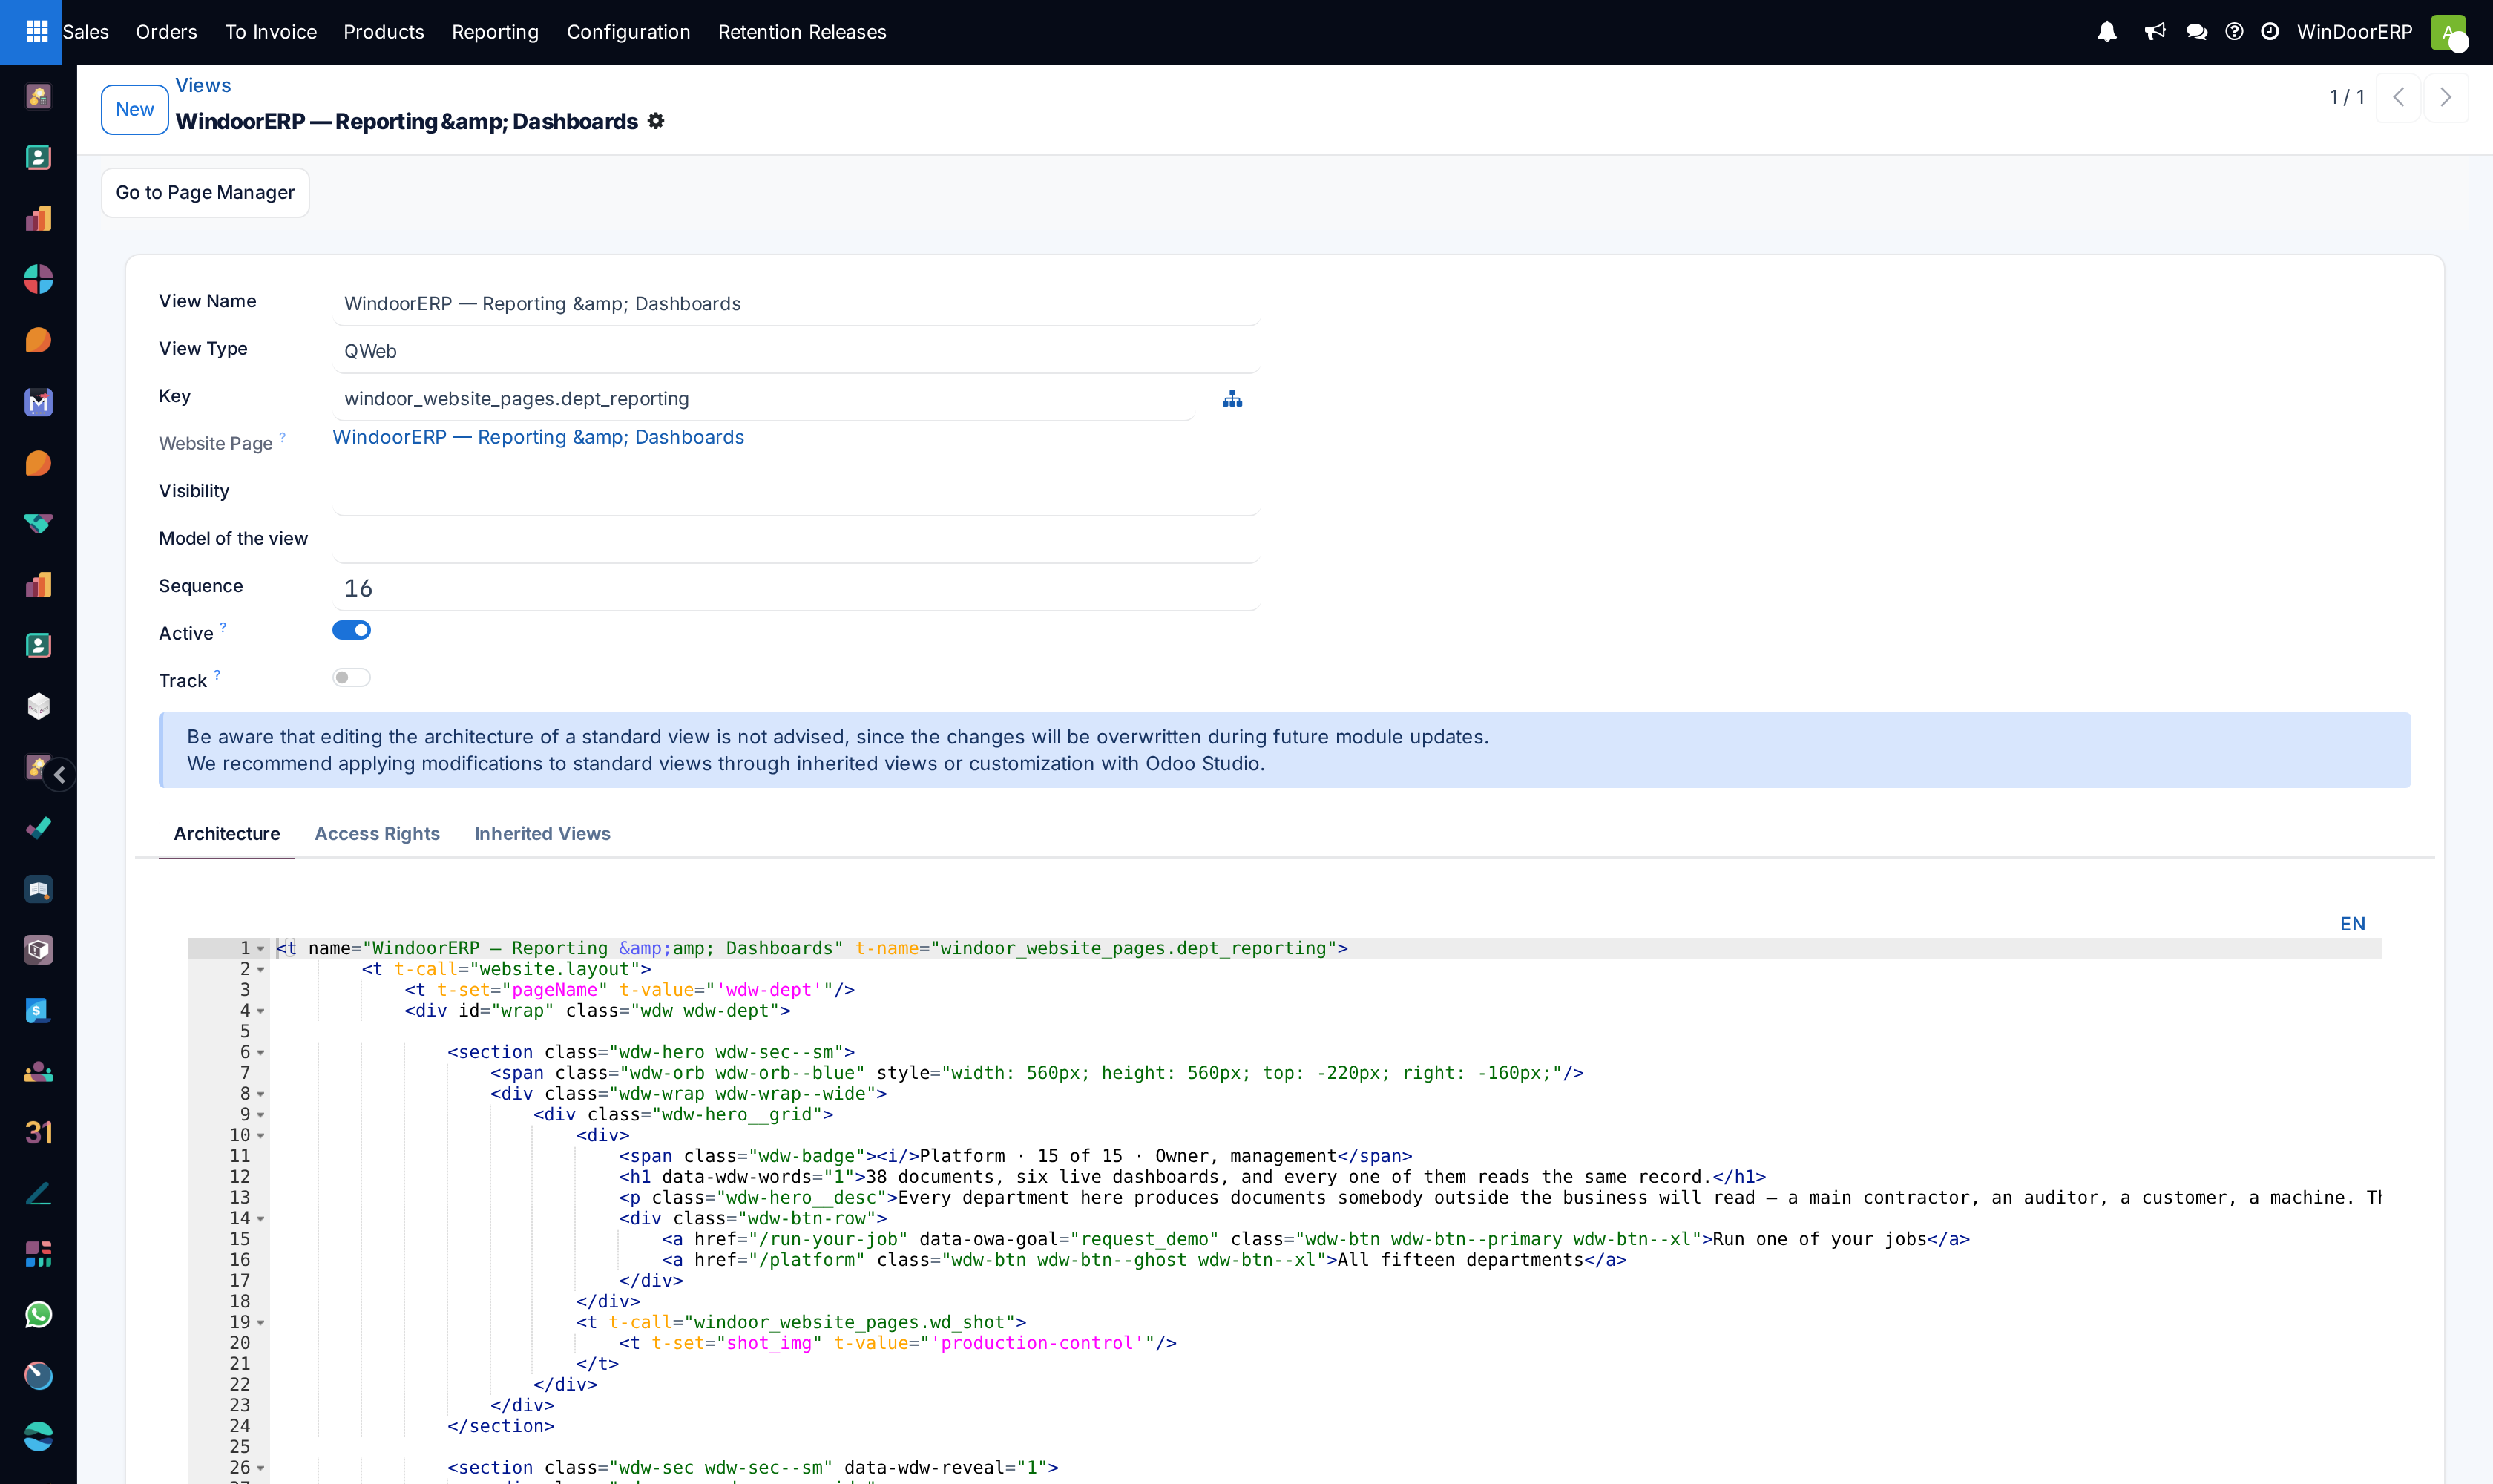Image resolution: width=2493 pixels, height=1484 pixels.
Task: Open the Knowledge open-book app icon
Action: click(38, 889)
